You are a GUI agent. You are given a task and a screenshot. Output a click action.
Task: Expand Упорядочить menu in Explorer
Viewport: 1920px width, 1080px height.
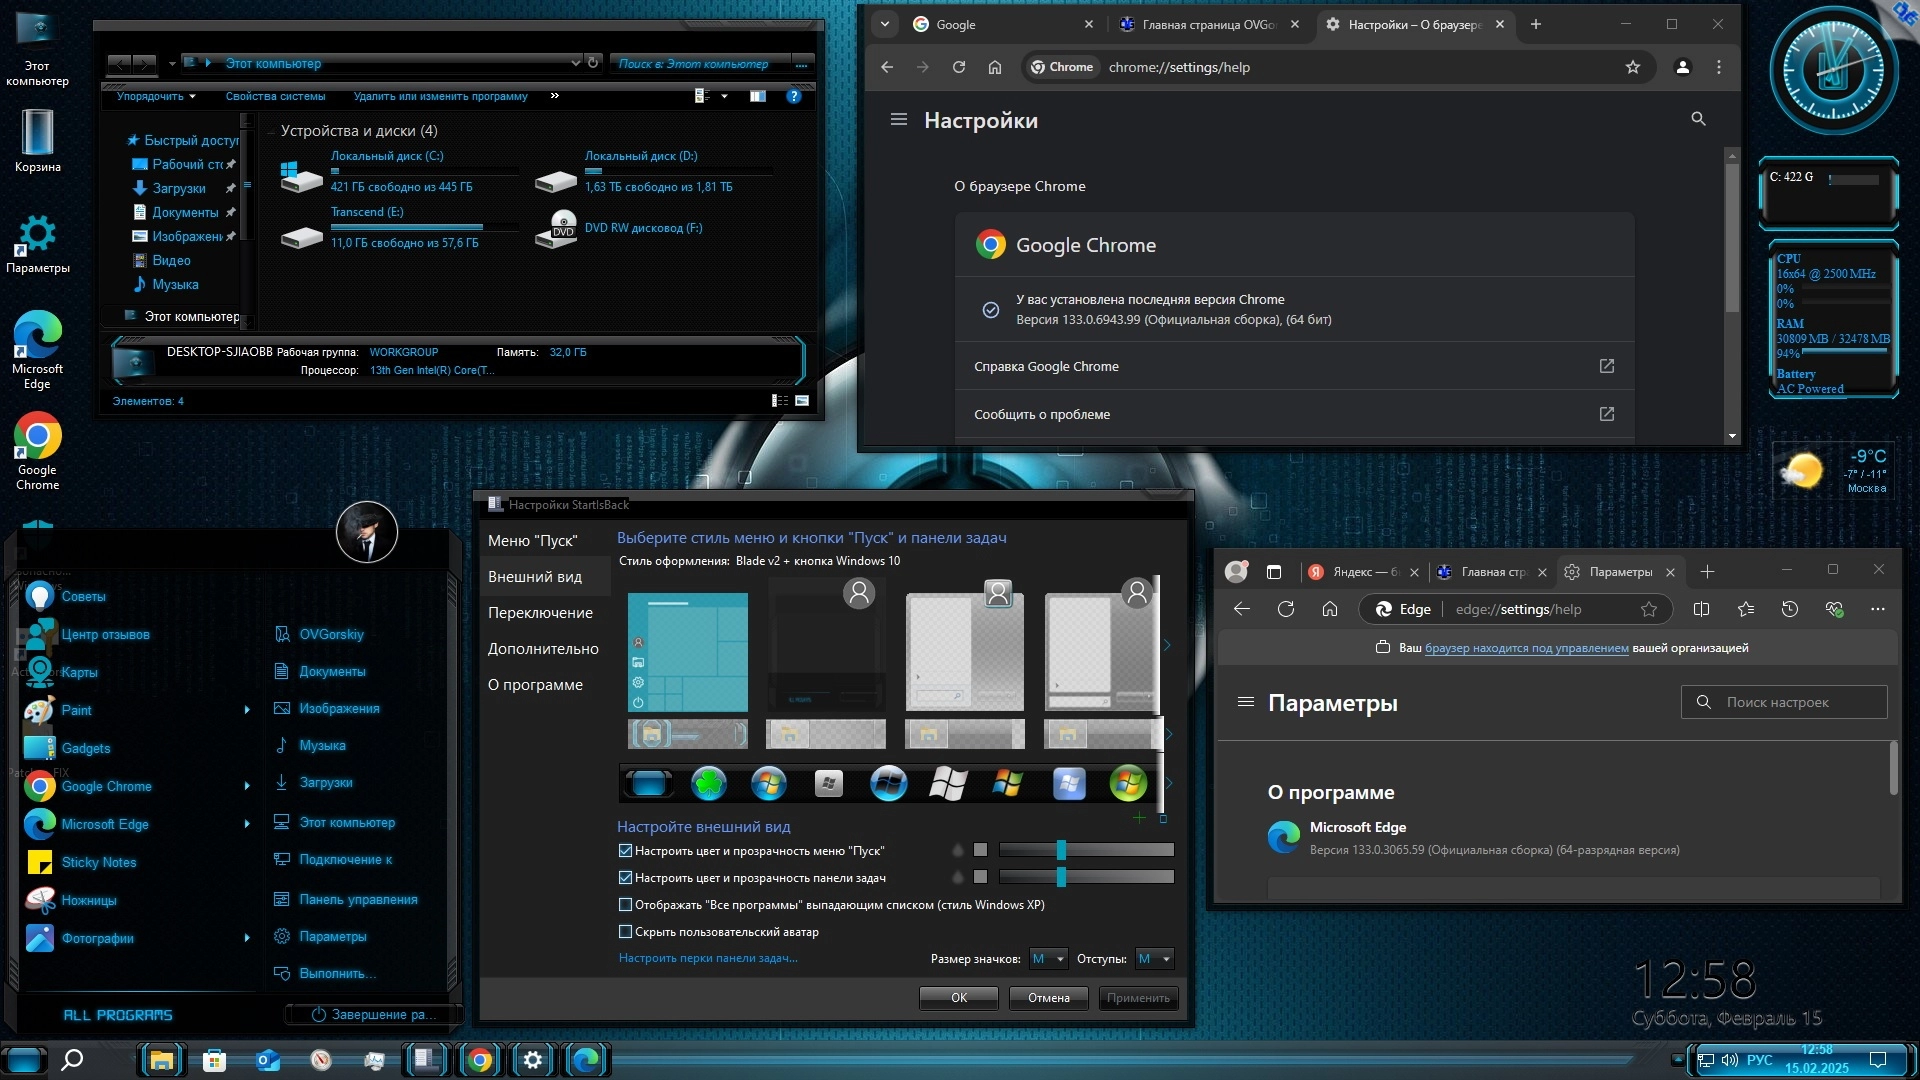156,97
